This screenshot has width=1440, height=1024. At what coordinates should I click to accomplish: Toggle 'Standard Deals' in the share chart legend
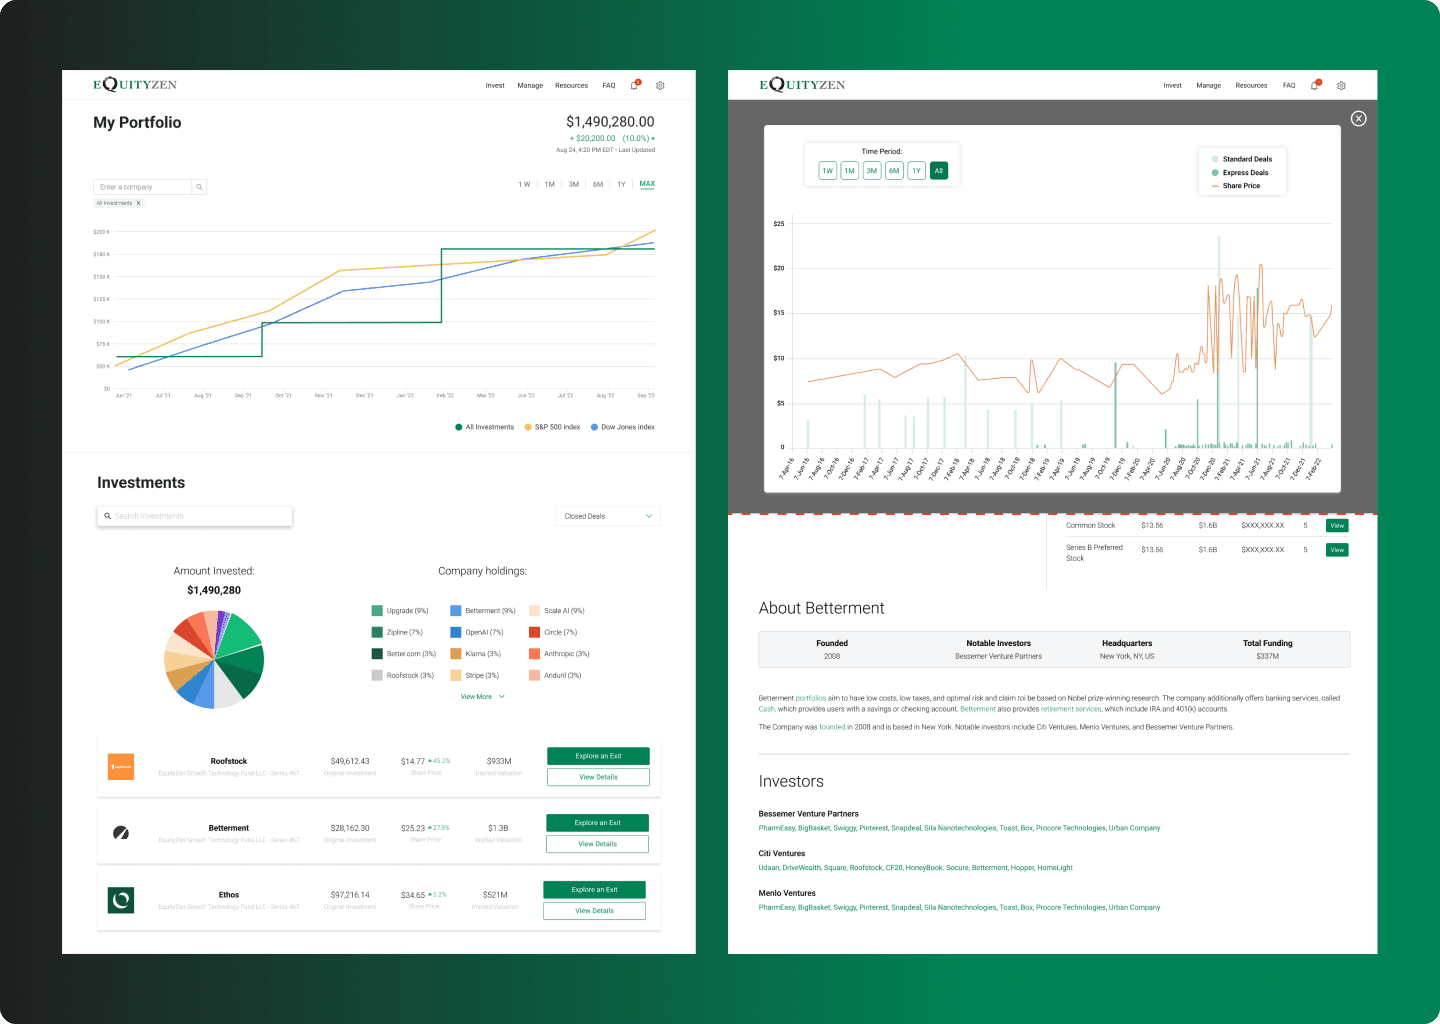point(1242,159)
